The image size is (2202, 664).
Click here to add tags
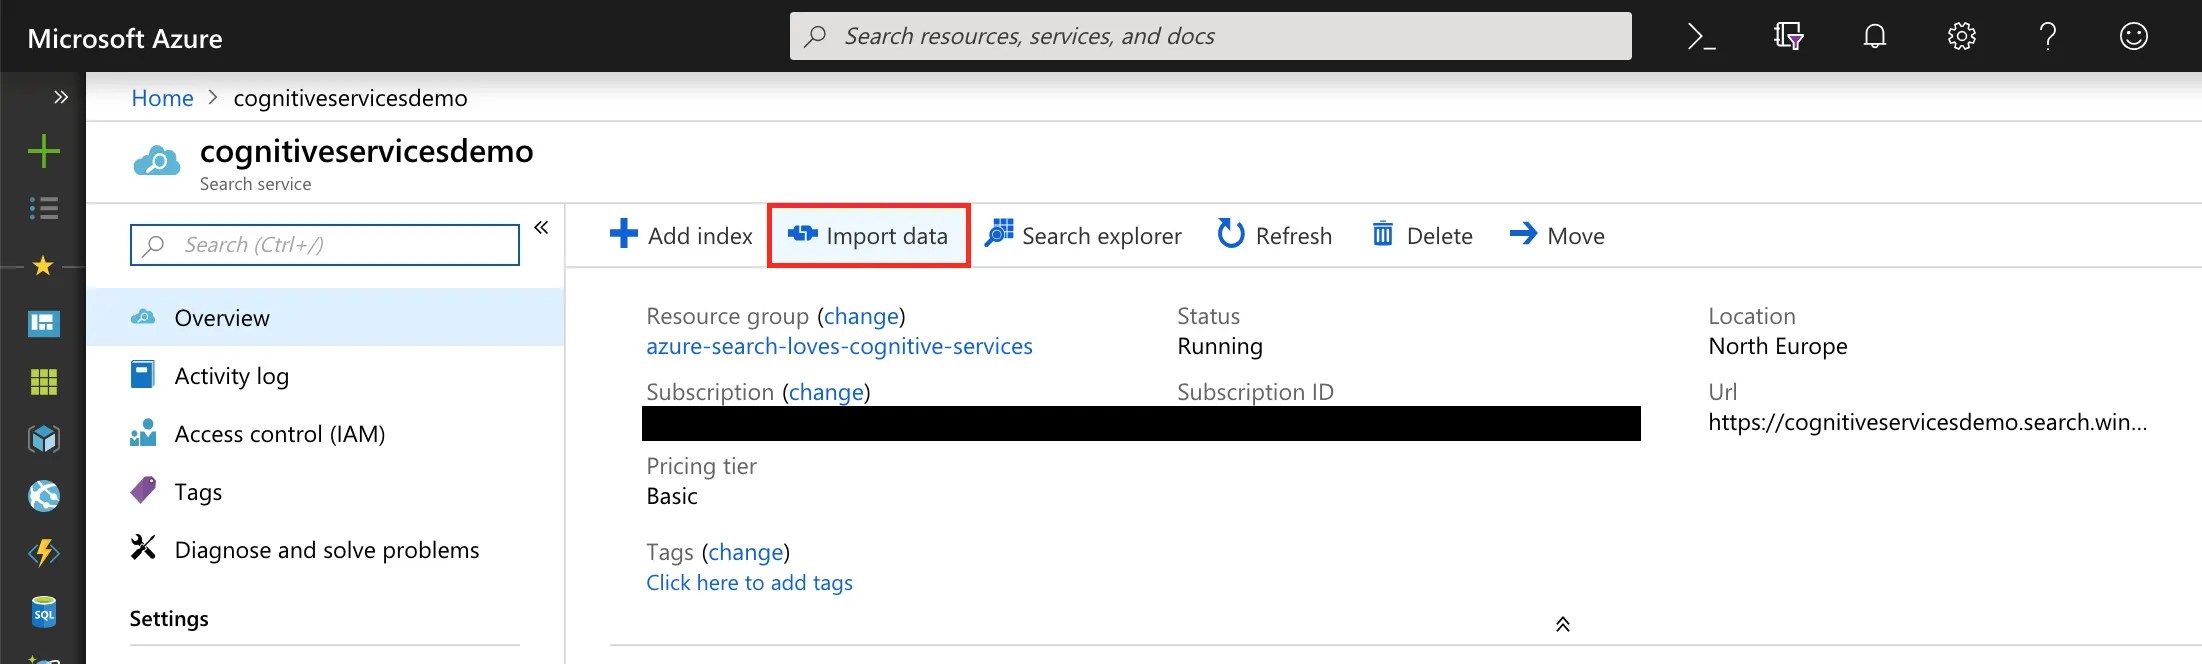click(x=749, y=582)
